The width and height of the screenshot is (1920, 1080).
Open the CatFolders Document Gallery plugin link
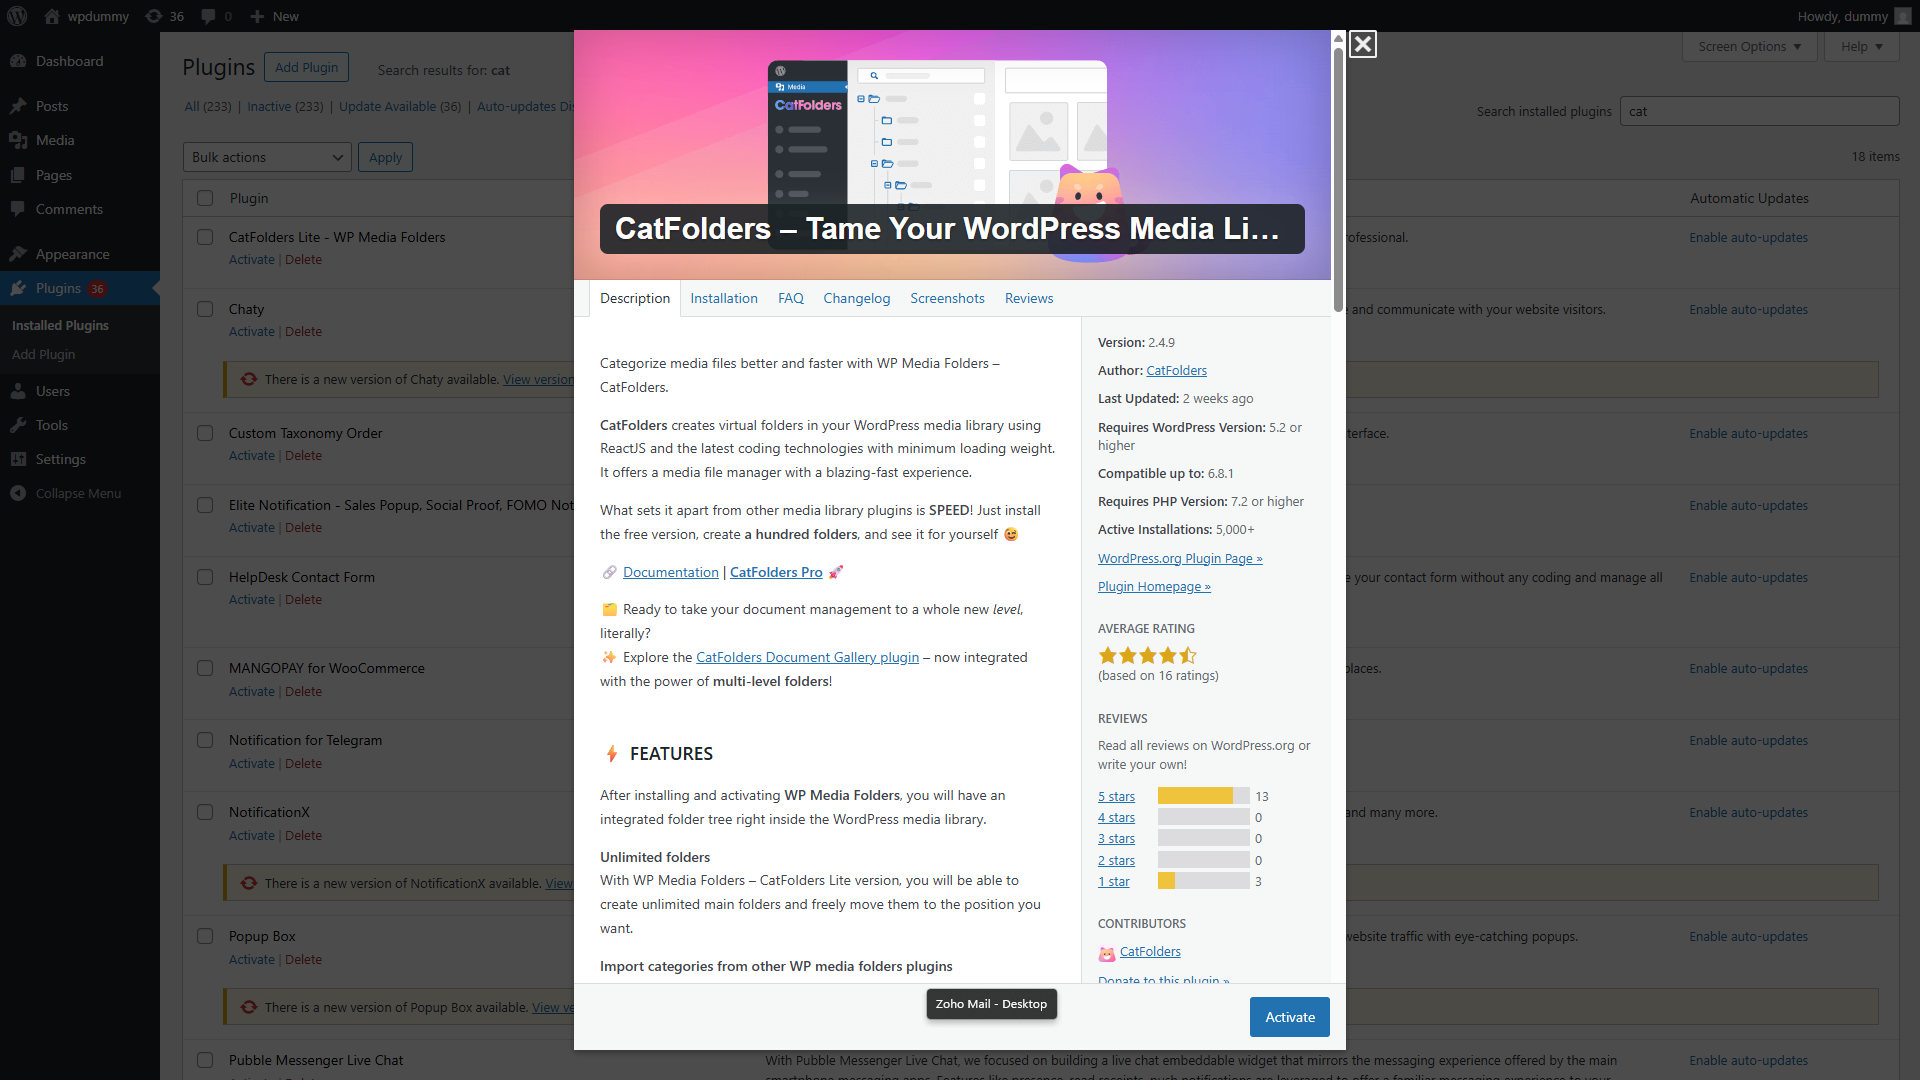pos(807,657)
